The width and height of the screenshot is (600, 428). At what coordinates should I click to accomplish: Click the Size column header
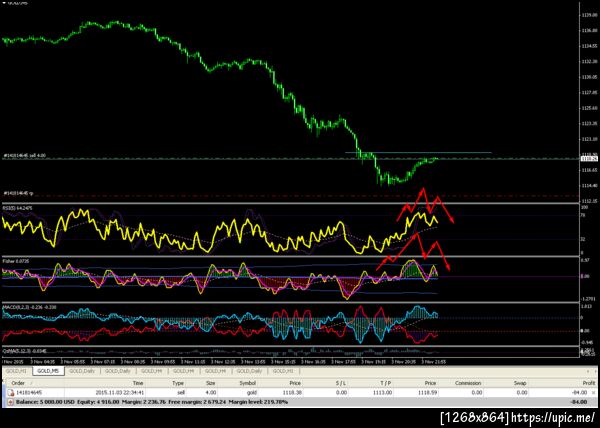tap(210, 383)
